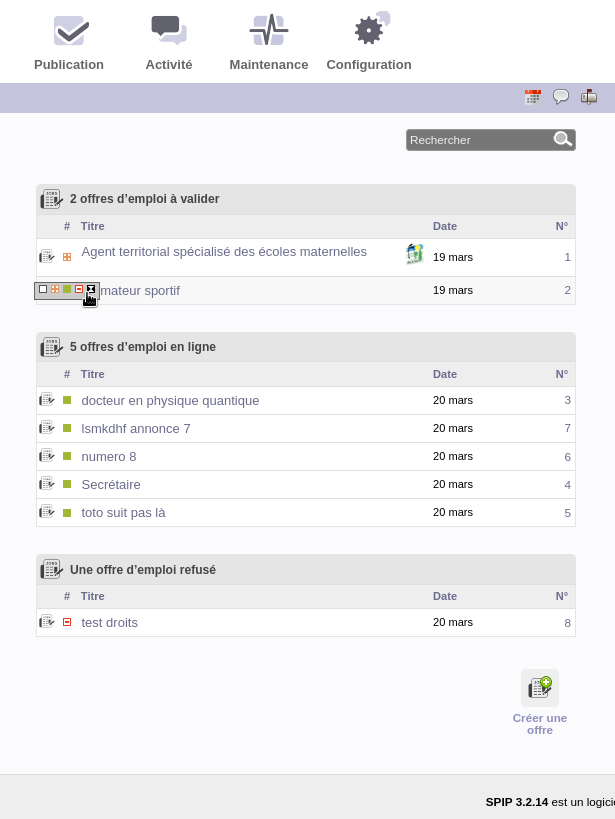Sort offres à valider table by Date

pyautogui.click(x=445, y=226)
